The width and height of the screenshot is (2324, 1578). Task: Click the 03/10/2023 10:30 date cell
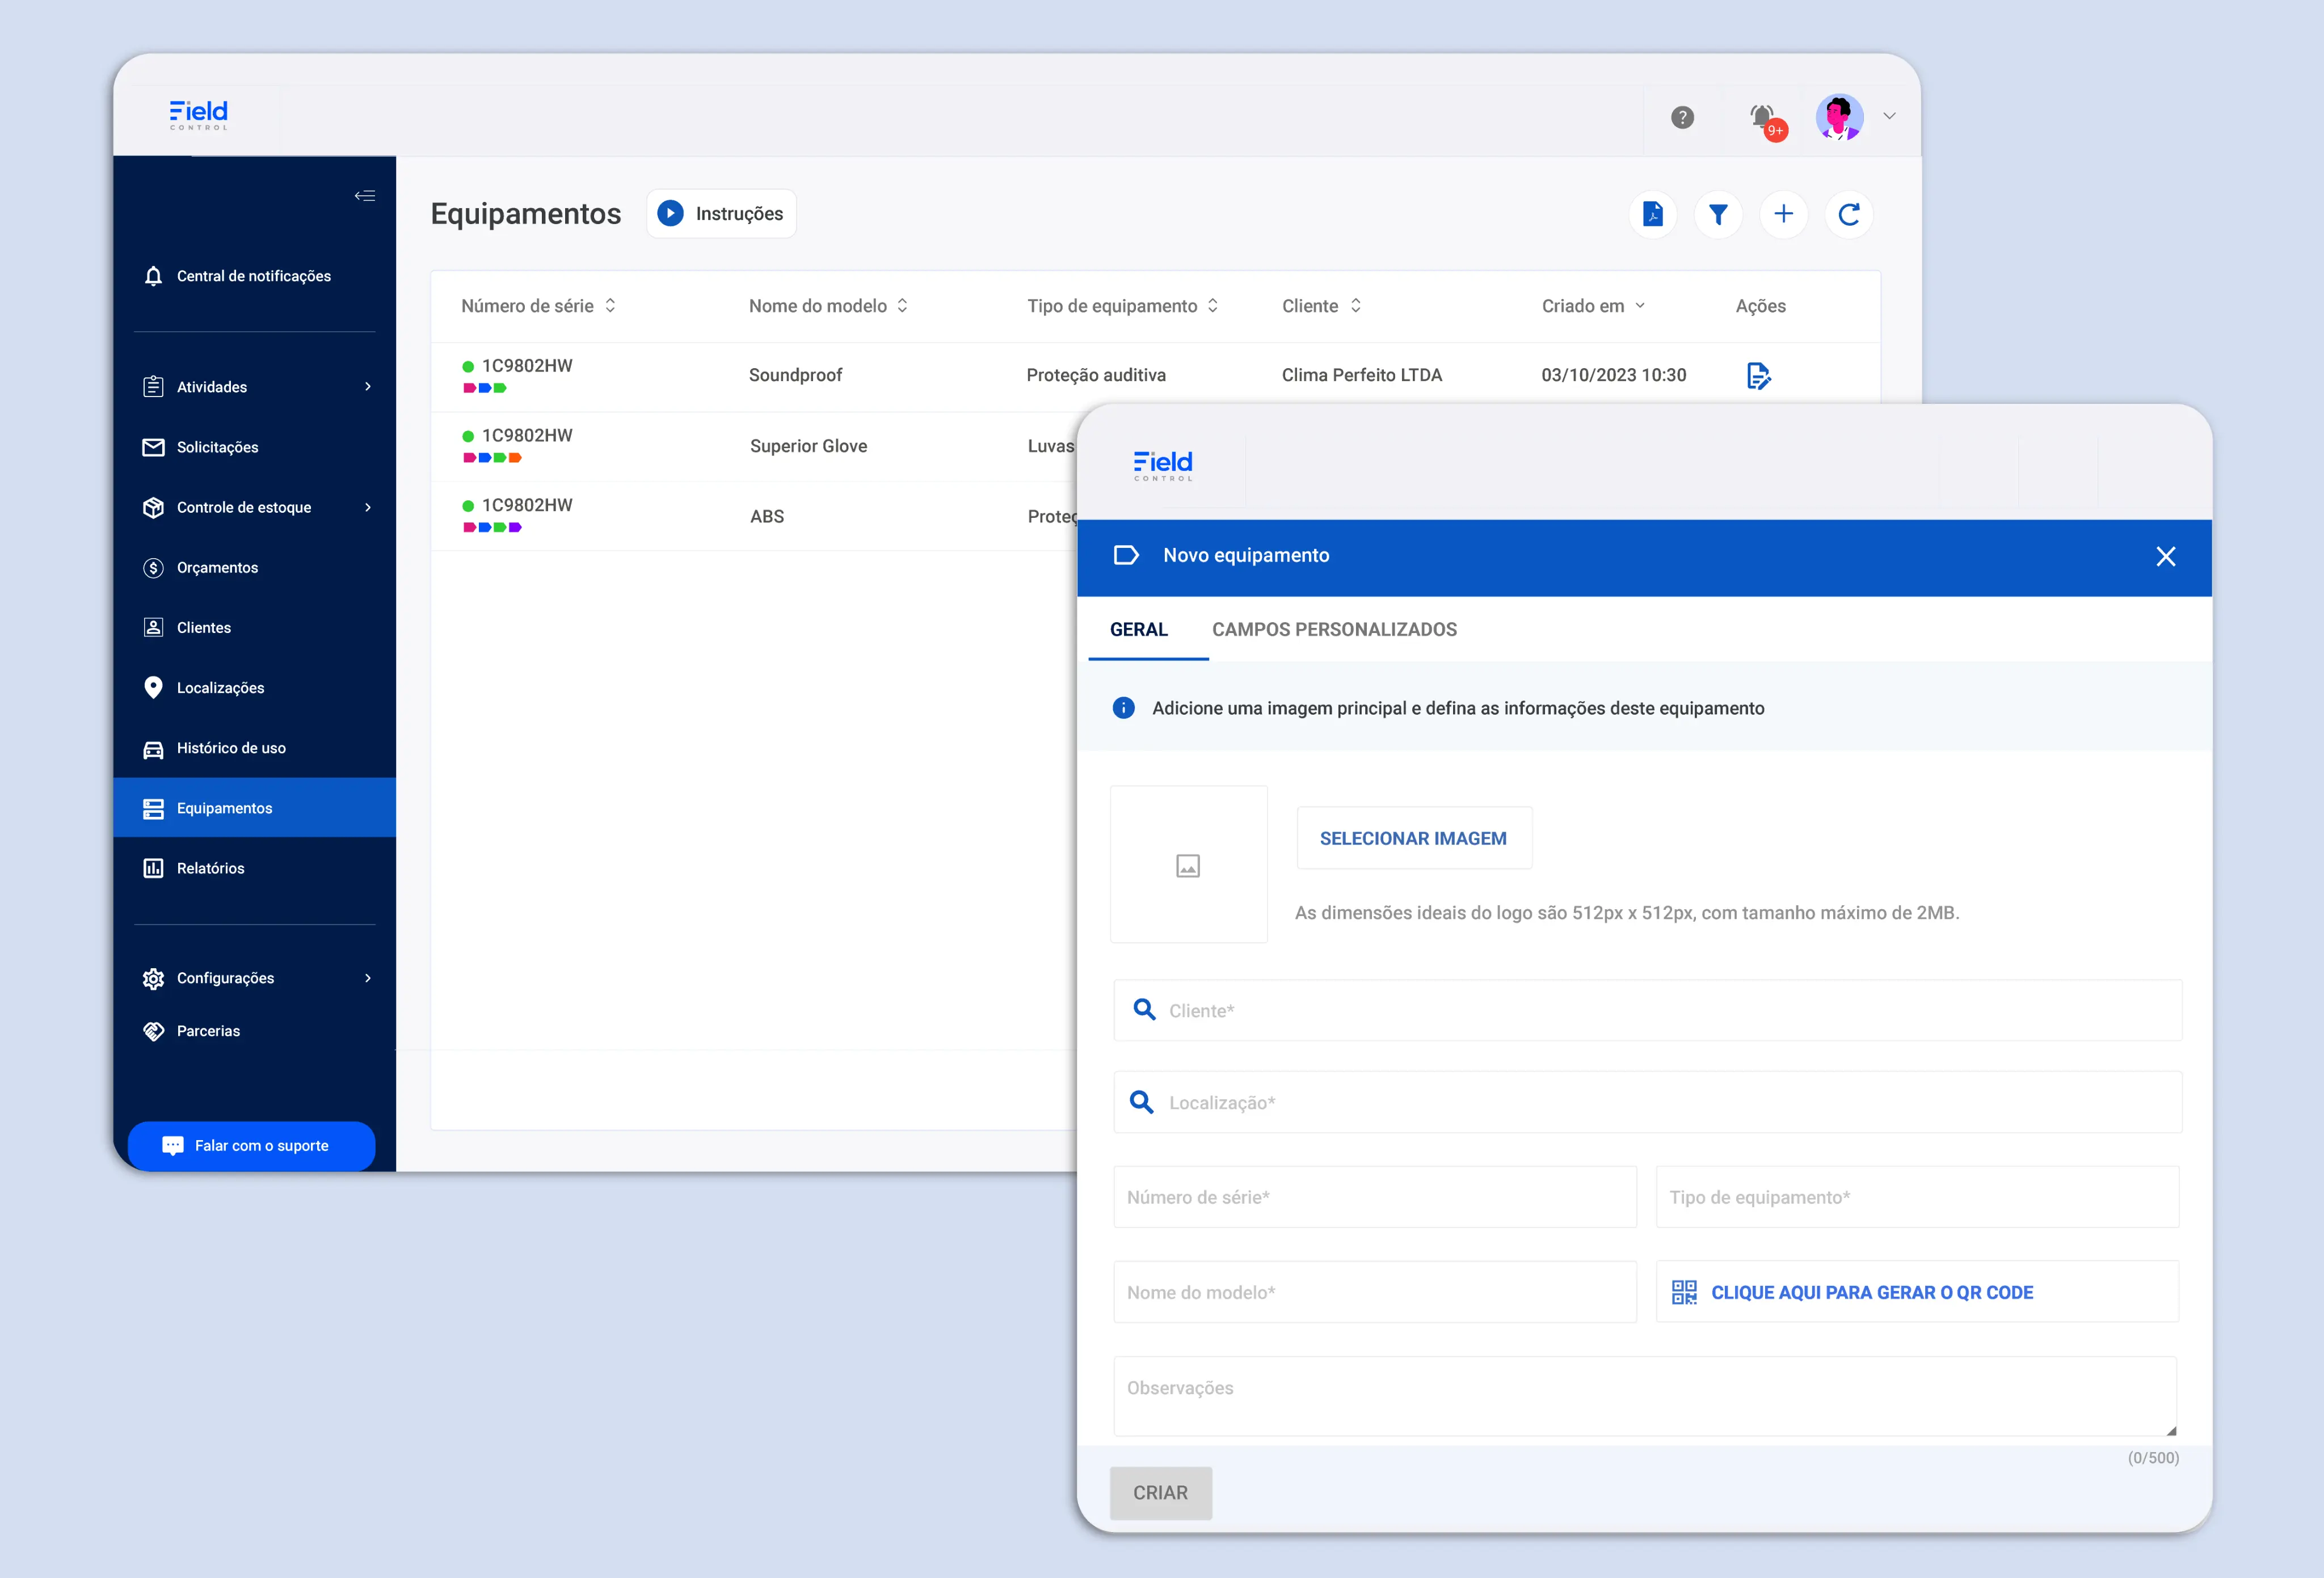click(1613, 376)
